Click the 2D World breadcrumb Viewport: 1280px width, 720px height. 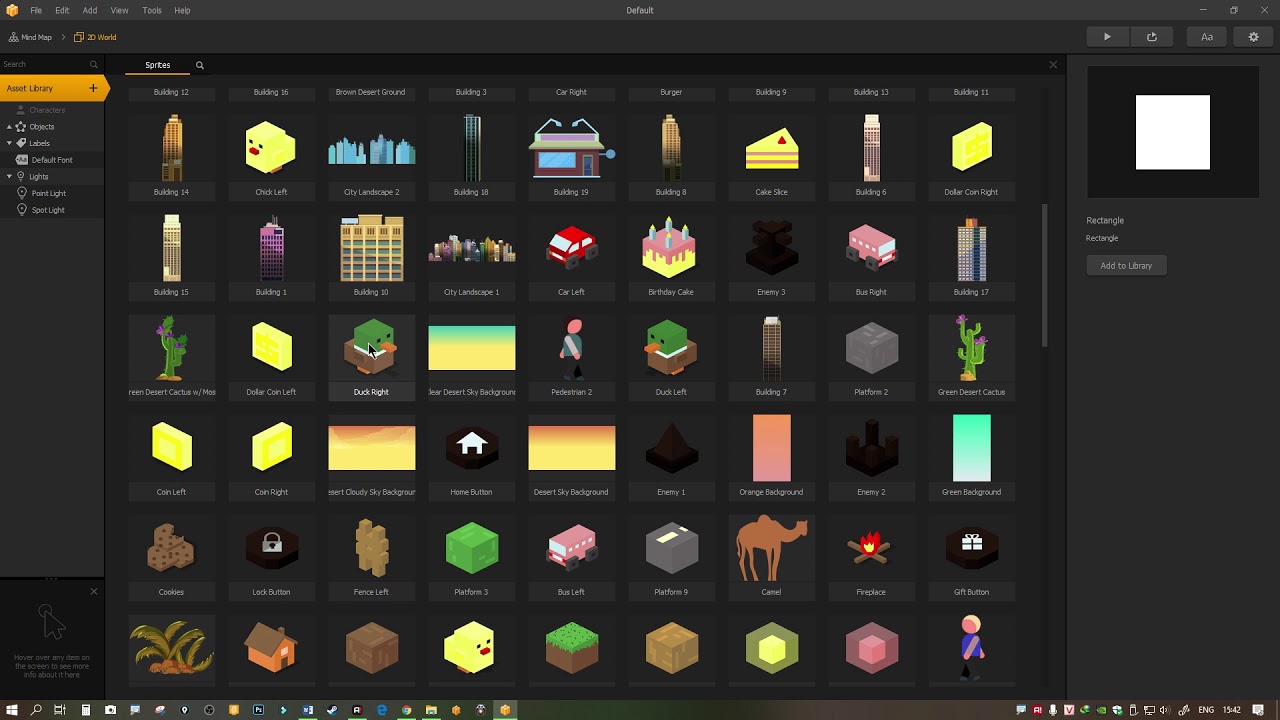point(95,37)
